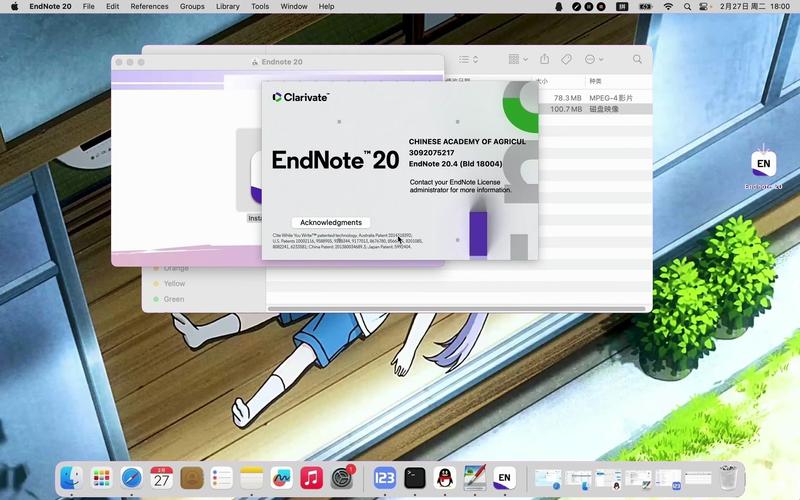800x500 pixels.
Task: Click the Clarivate logo in About dialog
Action: tap(301, 97)
